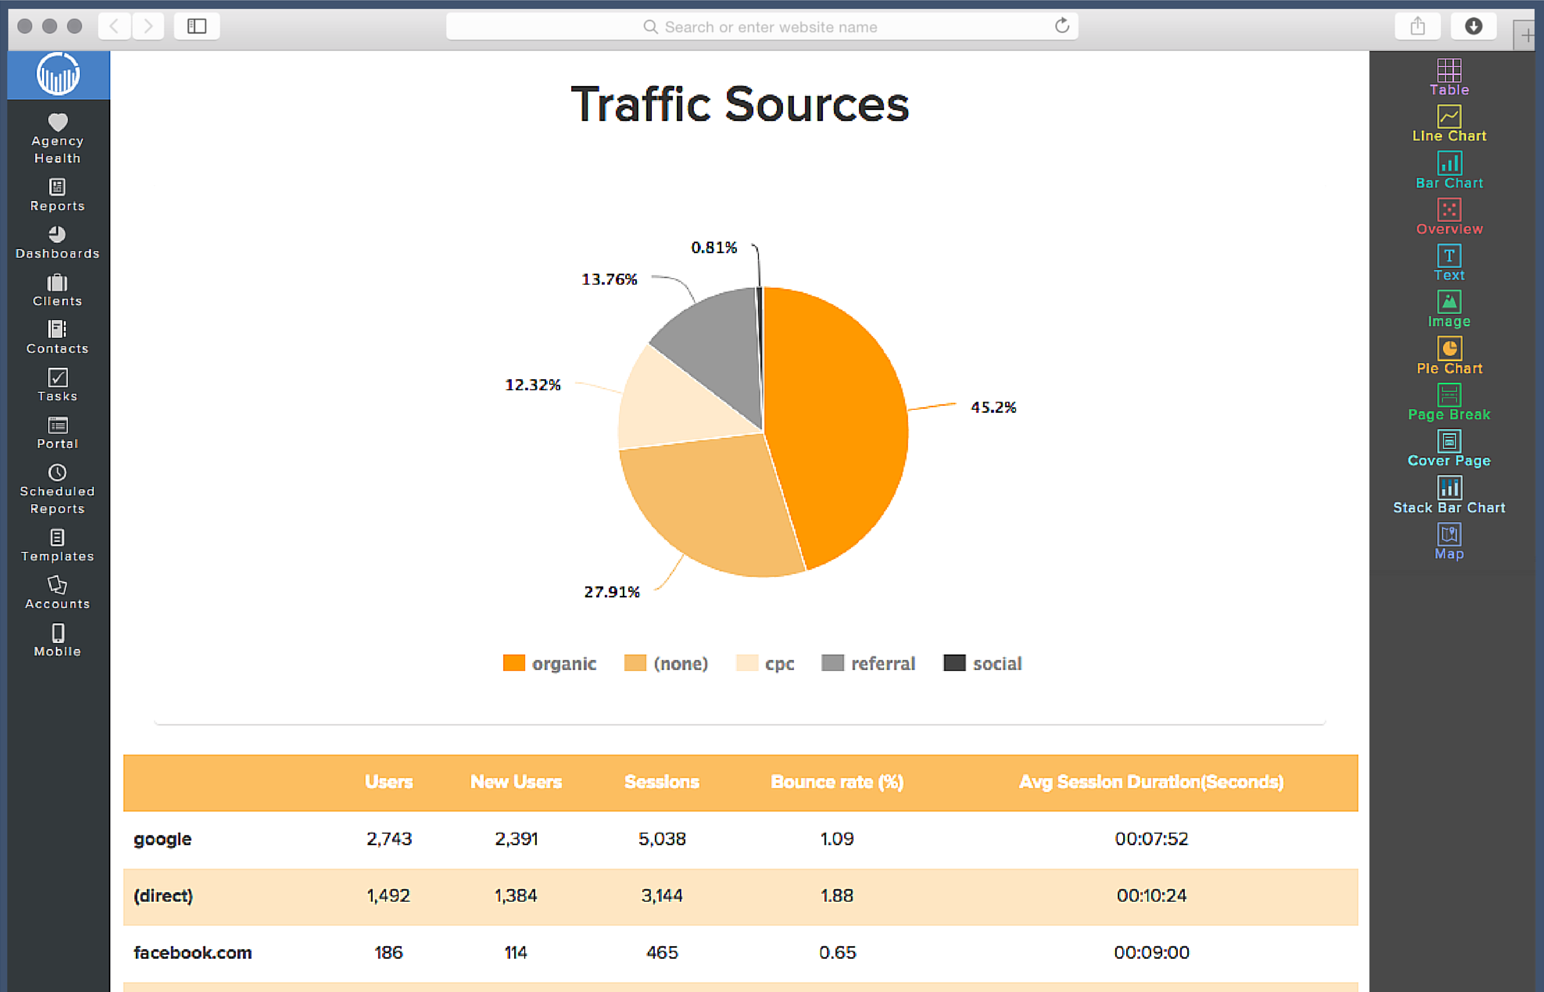The image size is (1544, 992).
Task: Select the Clients briefcase icon
Action: point(57,283)
